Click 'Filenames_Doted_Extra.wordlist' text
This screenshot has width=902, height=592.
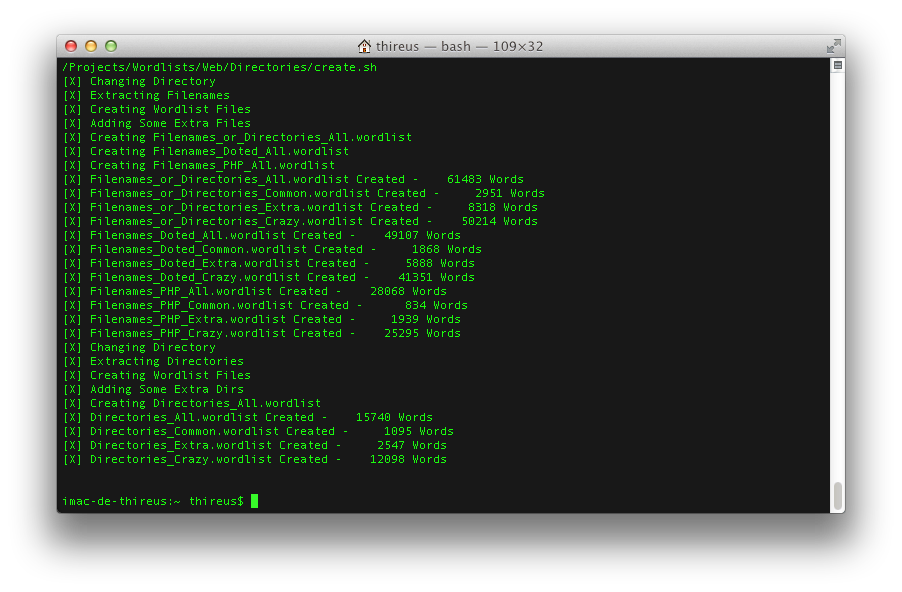195,263
